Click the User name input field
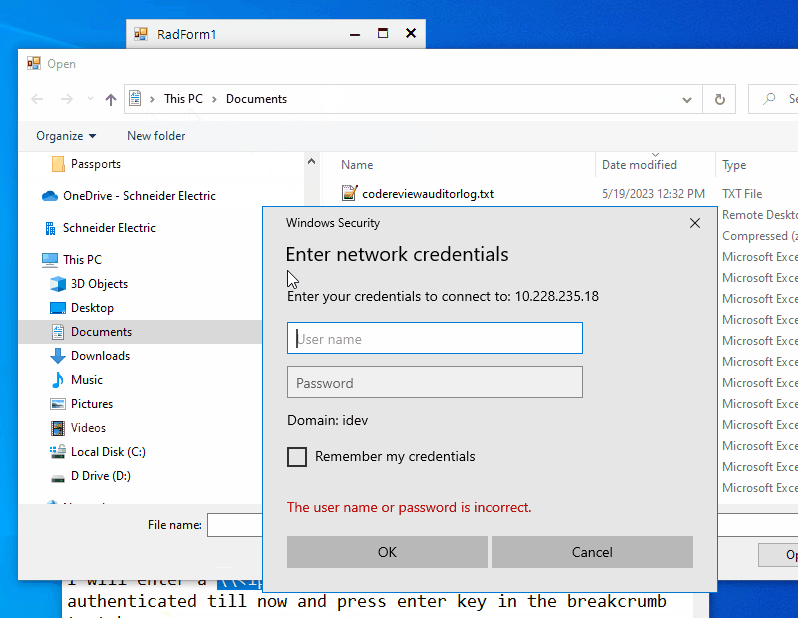Image resolution: width=798 pixels, height=618 pixels. (x=434, y=339)
